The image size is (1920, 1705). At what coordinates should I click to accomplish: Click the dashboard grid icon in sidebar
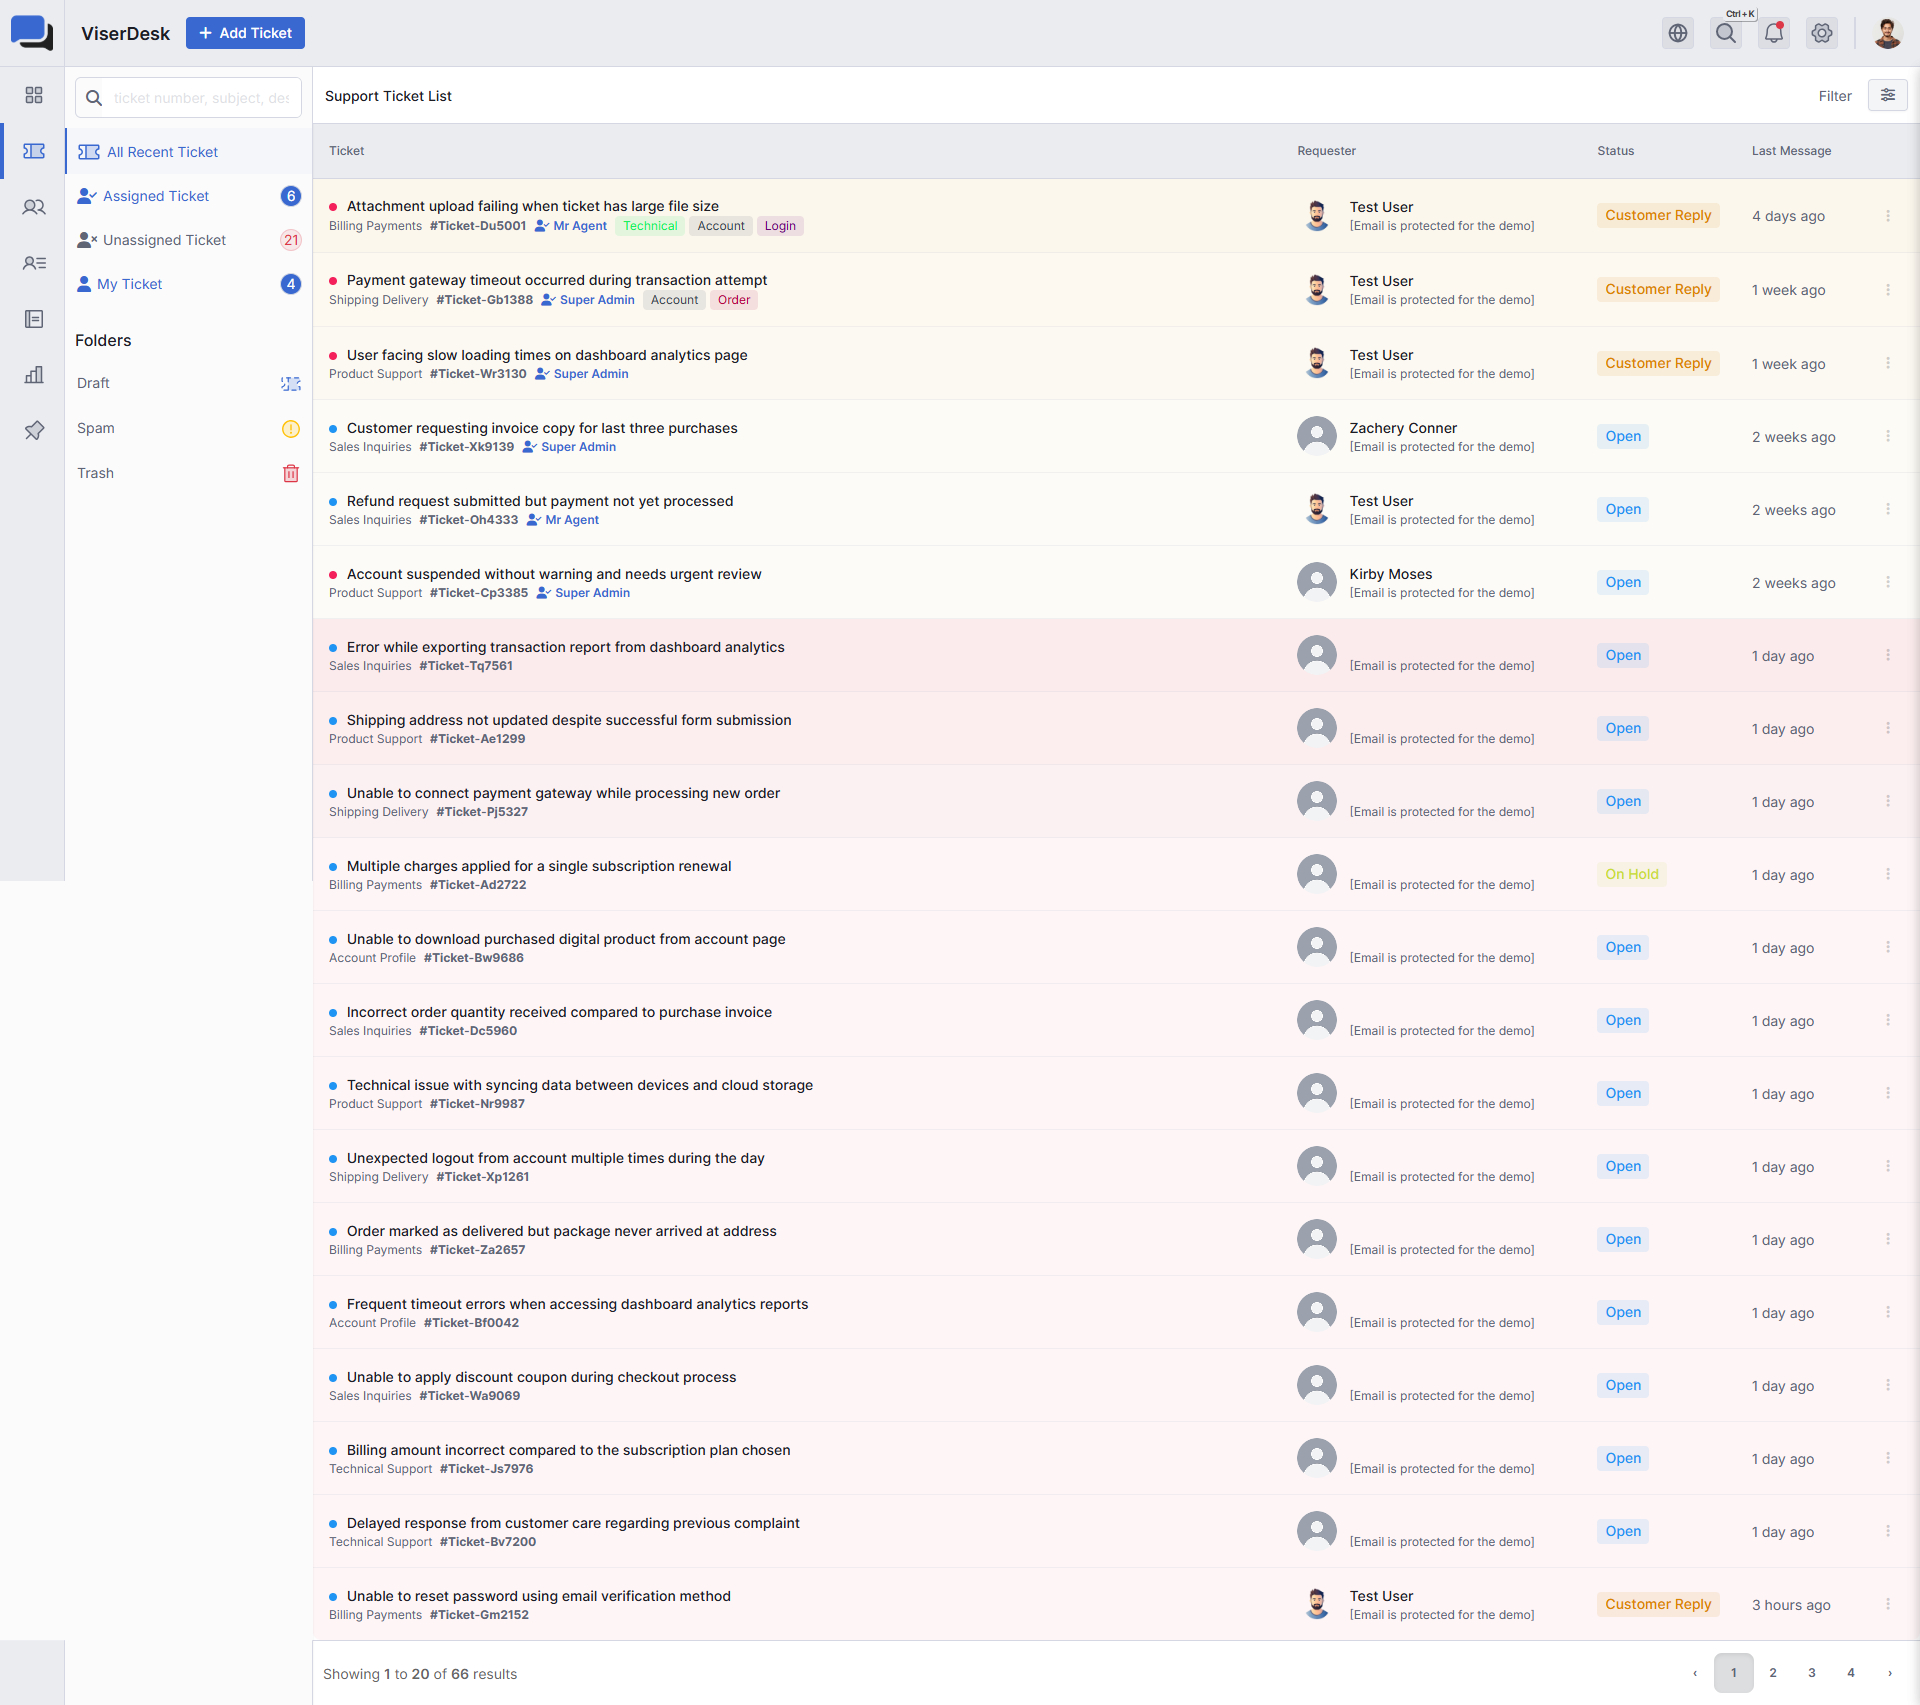34,95
